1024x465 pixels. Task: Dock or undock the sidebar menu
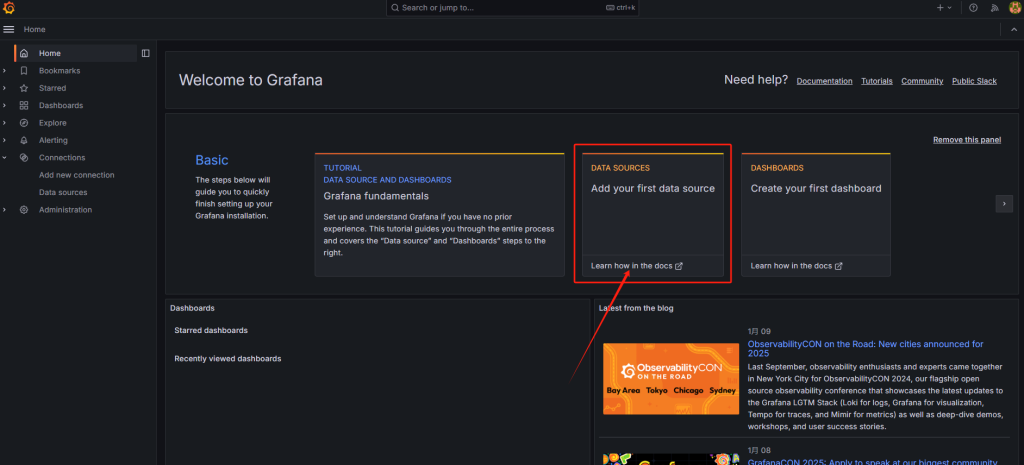[146, 54]
